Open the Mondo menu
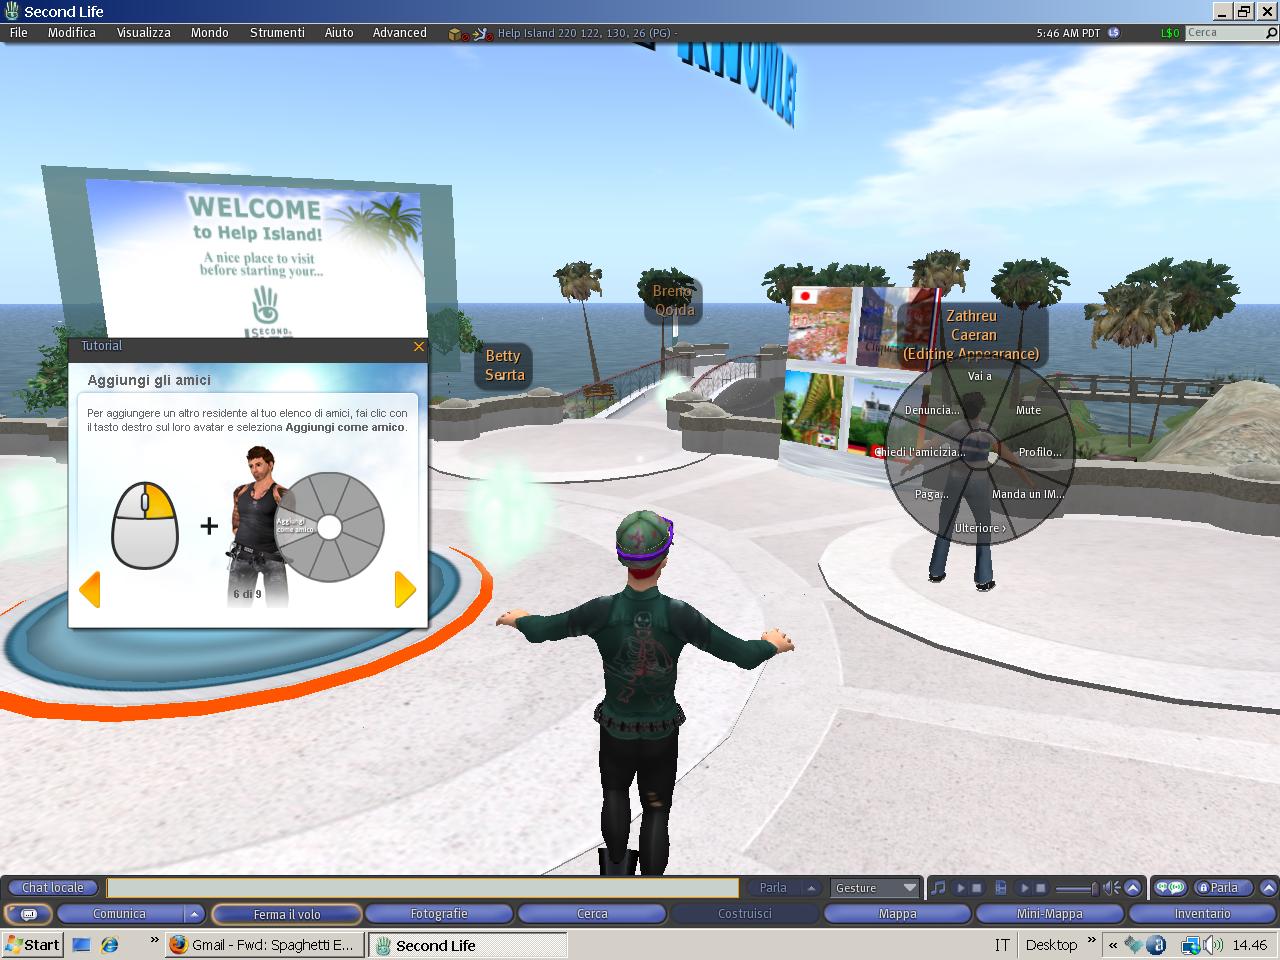Screen dimensions: 1280x960 [210, 33]
